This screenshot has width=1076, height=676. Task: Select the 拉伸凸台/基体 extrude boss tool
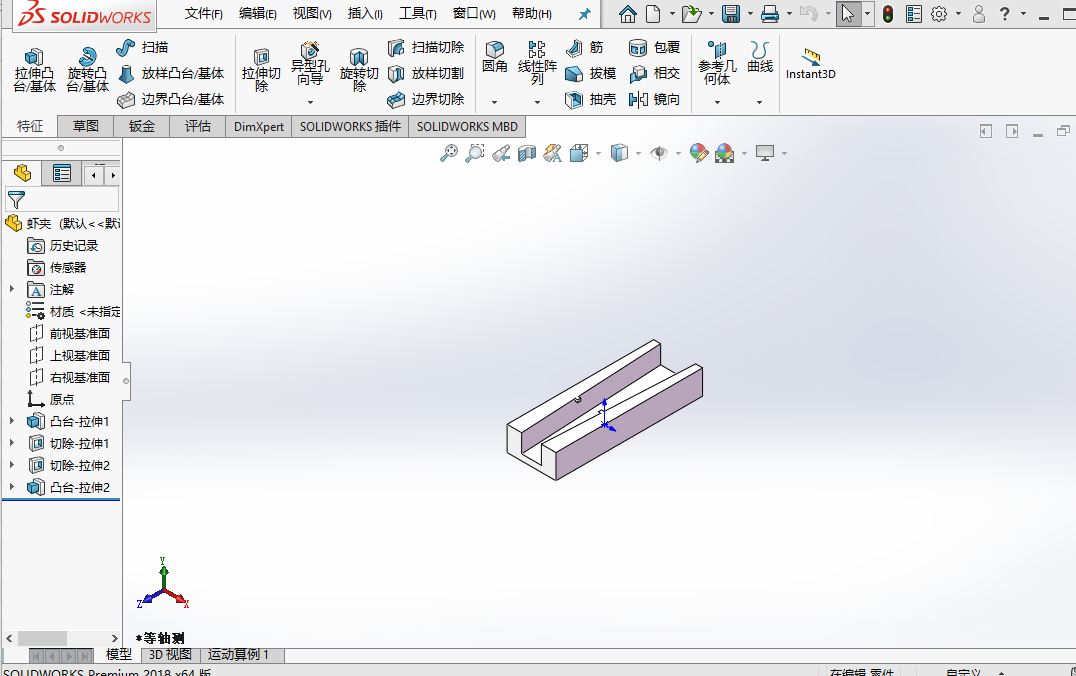coord(34,70)
